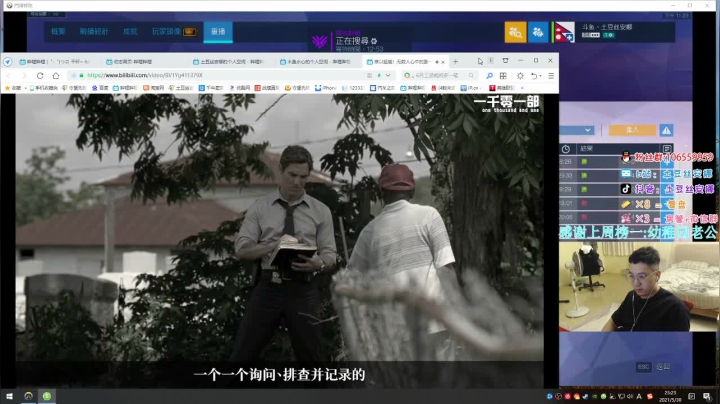This screenshot has height=404, width=720.
Task: Open the 12306 bookmark
Action: 353,88
